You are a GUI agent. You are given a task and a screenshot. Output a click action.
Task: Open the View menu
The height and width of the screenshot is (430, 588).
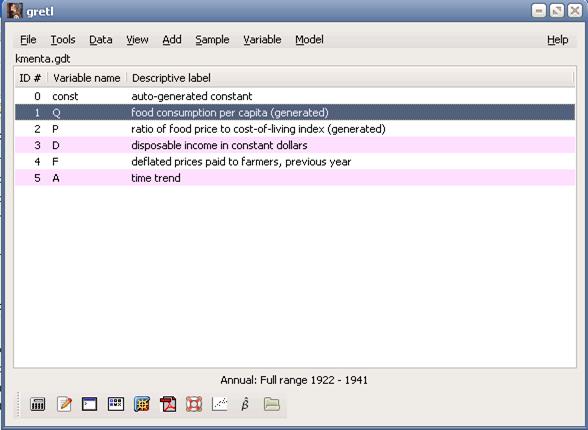[137, 39]
